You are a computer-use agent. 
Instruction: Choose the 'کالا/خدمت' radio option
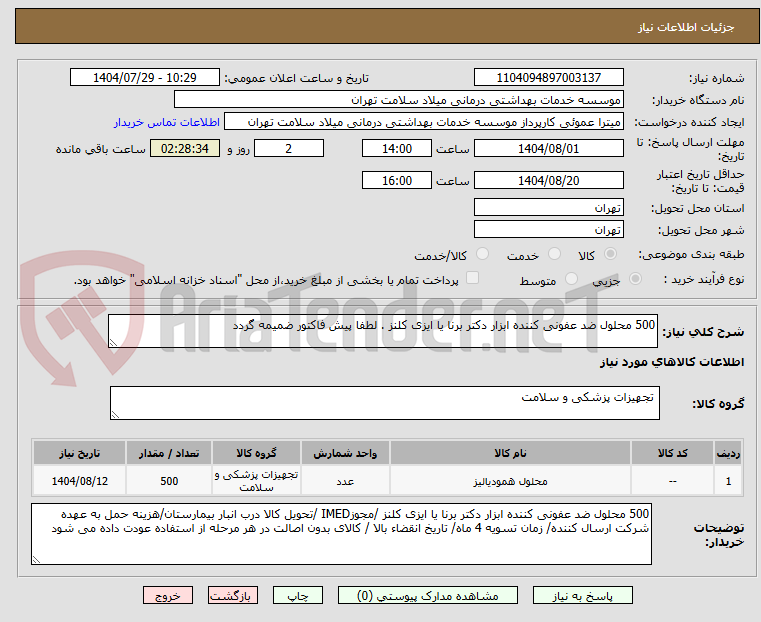tap(482, 255)
